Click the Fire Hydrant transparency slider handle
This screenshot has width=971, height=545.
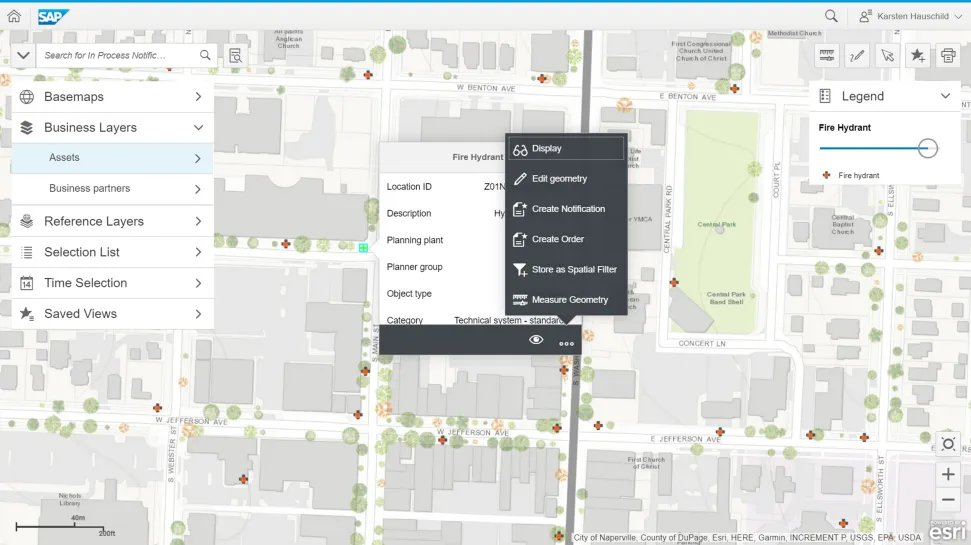click(928, 148)
